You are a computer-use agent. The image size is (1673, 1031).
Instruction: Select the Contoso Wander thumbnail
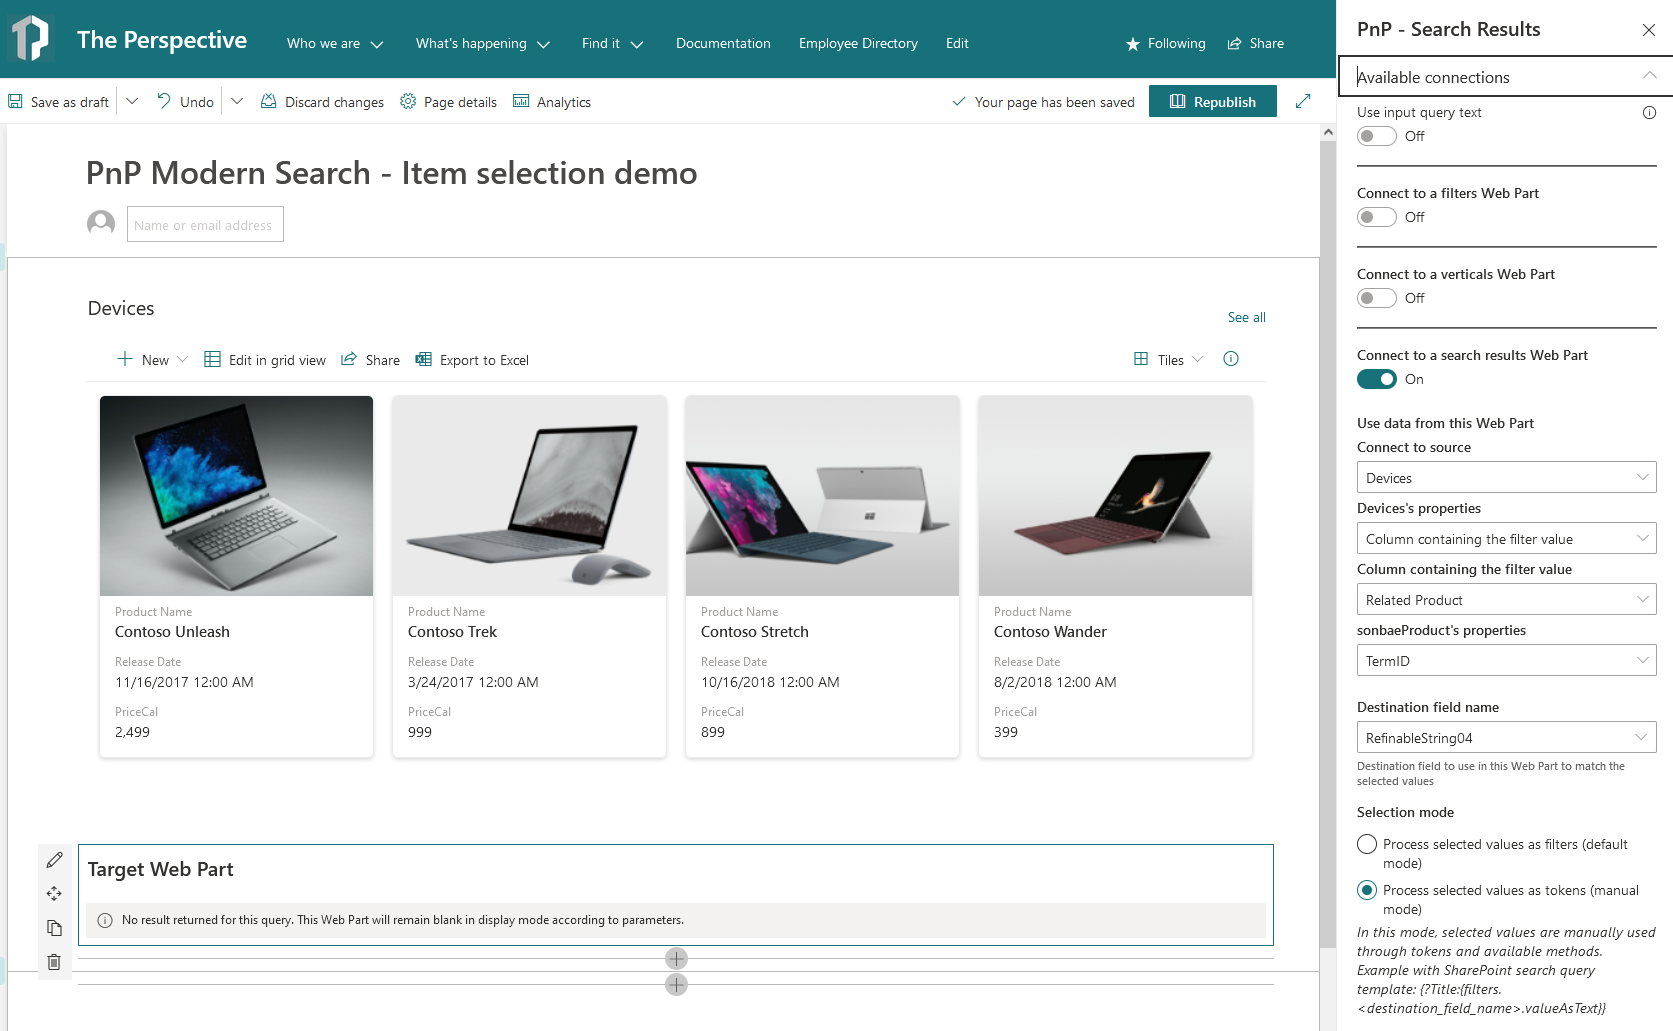point(1115,496)
